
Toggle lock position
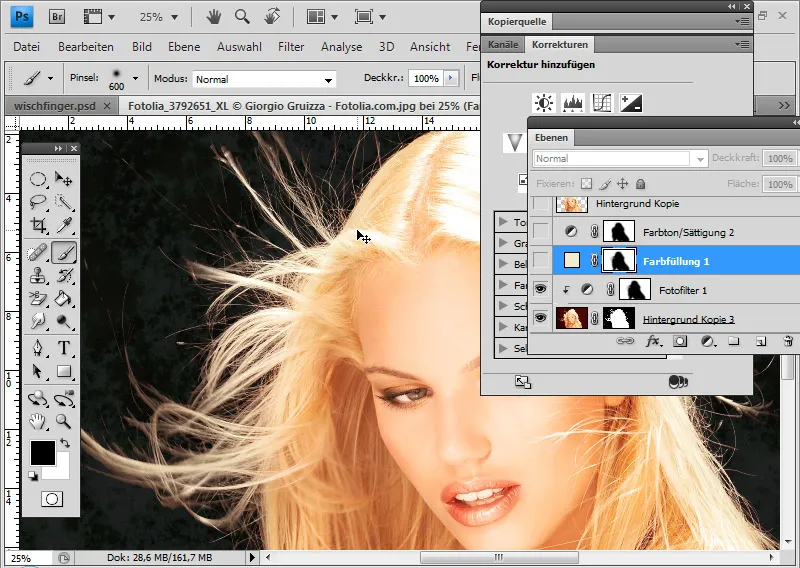click(622, 184)
